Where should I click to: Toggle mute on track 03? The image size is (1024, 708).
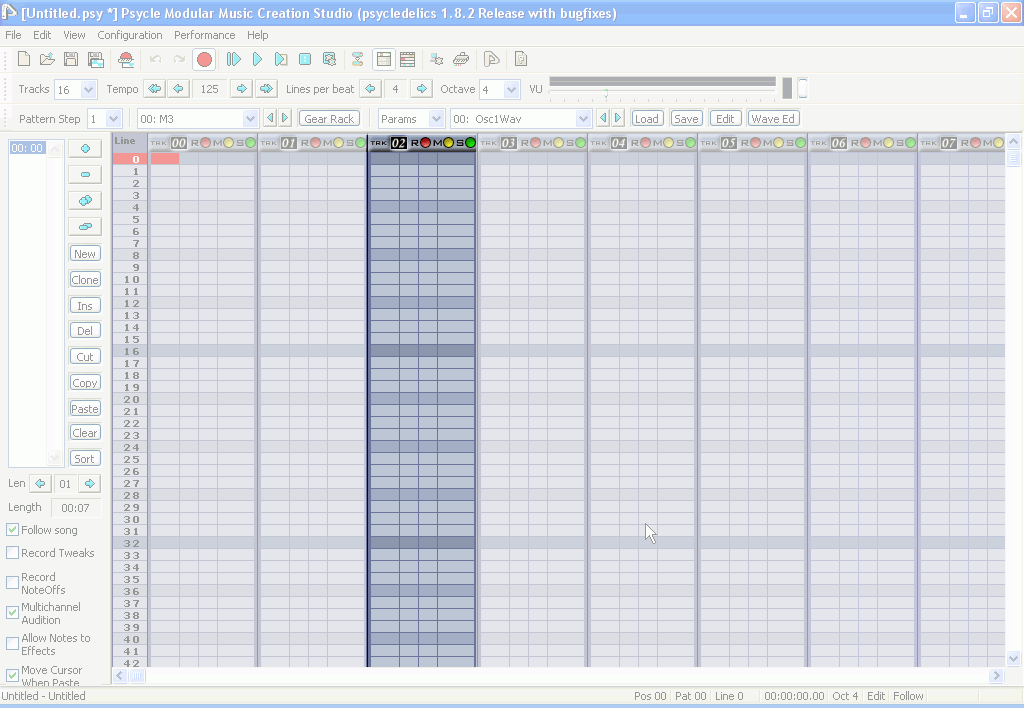coord(558,143)
